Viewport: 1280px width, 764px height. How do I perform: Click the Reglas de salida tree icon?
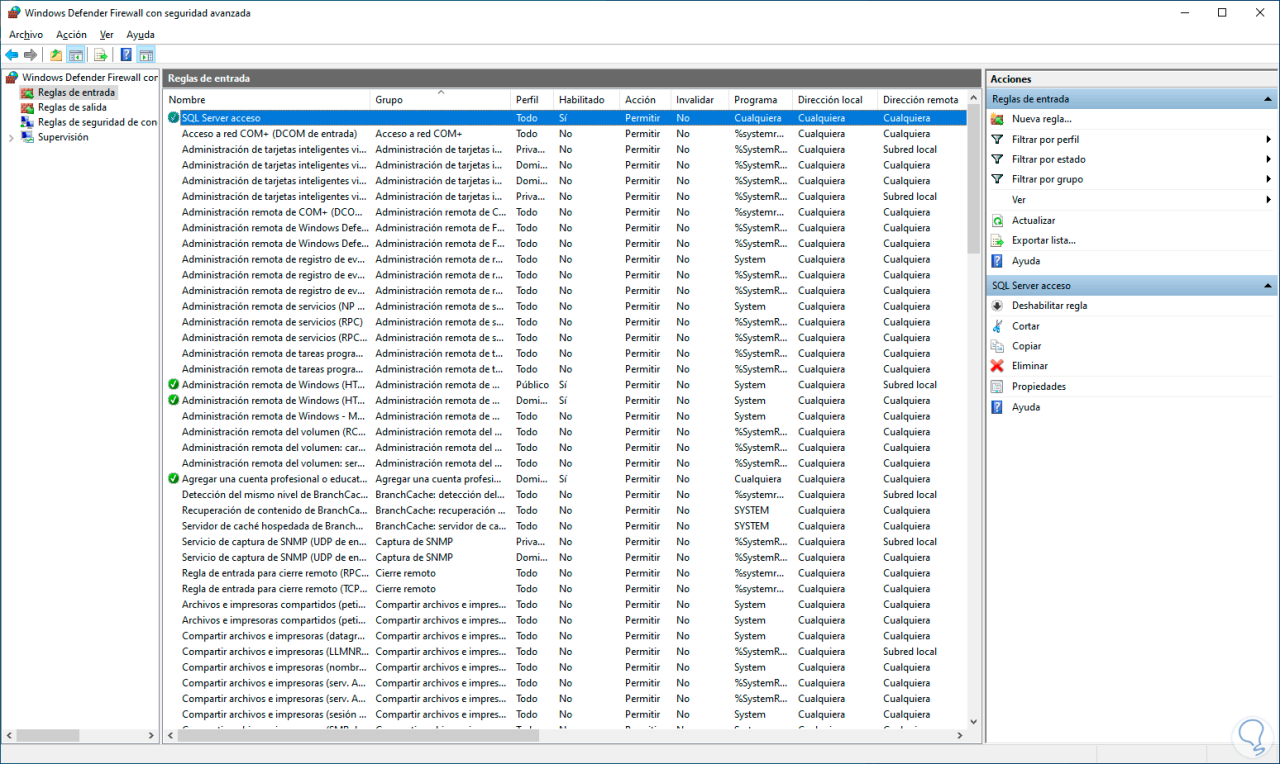tap(28, 107)
